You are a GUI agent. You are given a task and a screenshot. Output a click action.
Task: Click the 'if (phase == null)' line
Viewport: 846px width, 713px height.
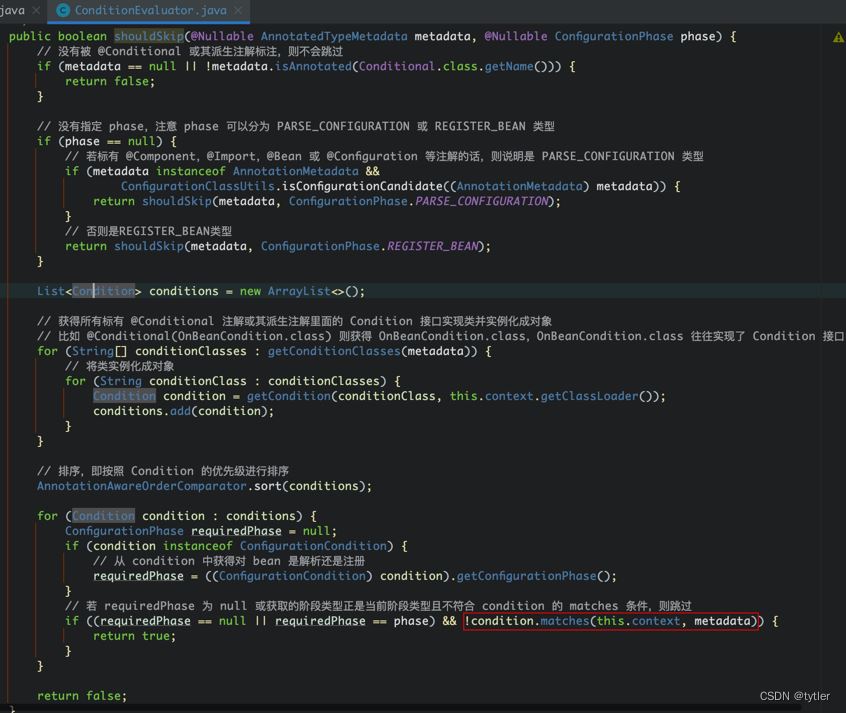[106, 141]
